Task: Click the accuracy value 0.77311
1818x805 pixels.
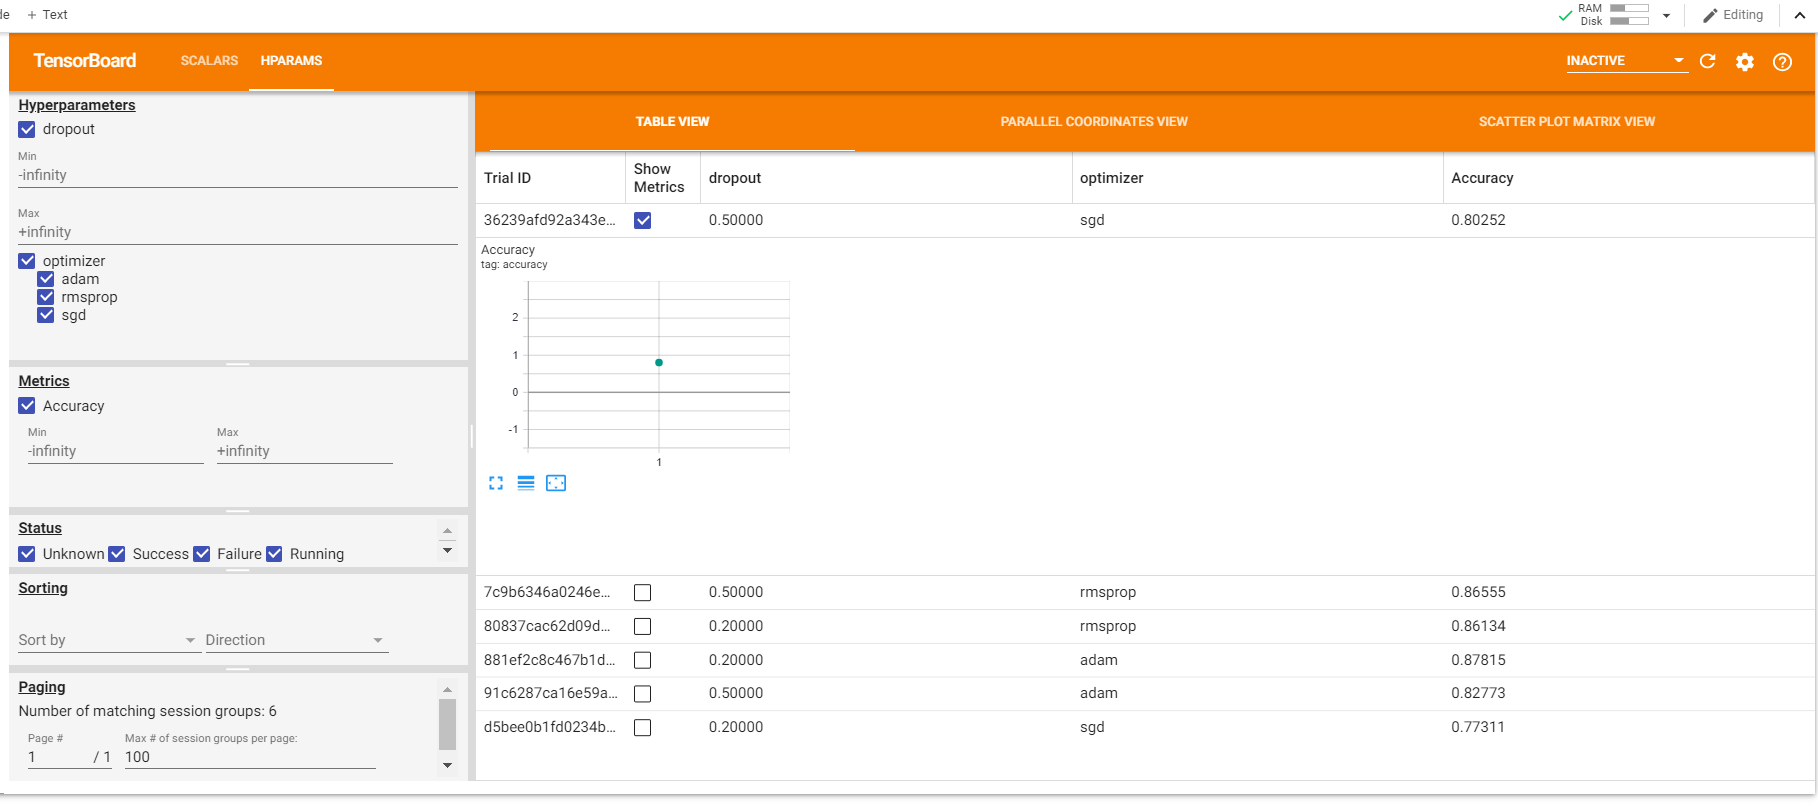Action: [1478, 727]
